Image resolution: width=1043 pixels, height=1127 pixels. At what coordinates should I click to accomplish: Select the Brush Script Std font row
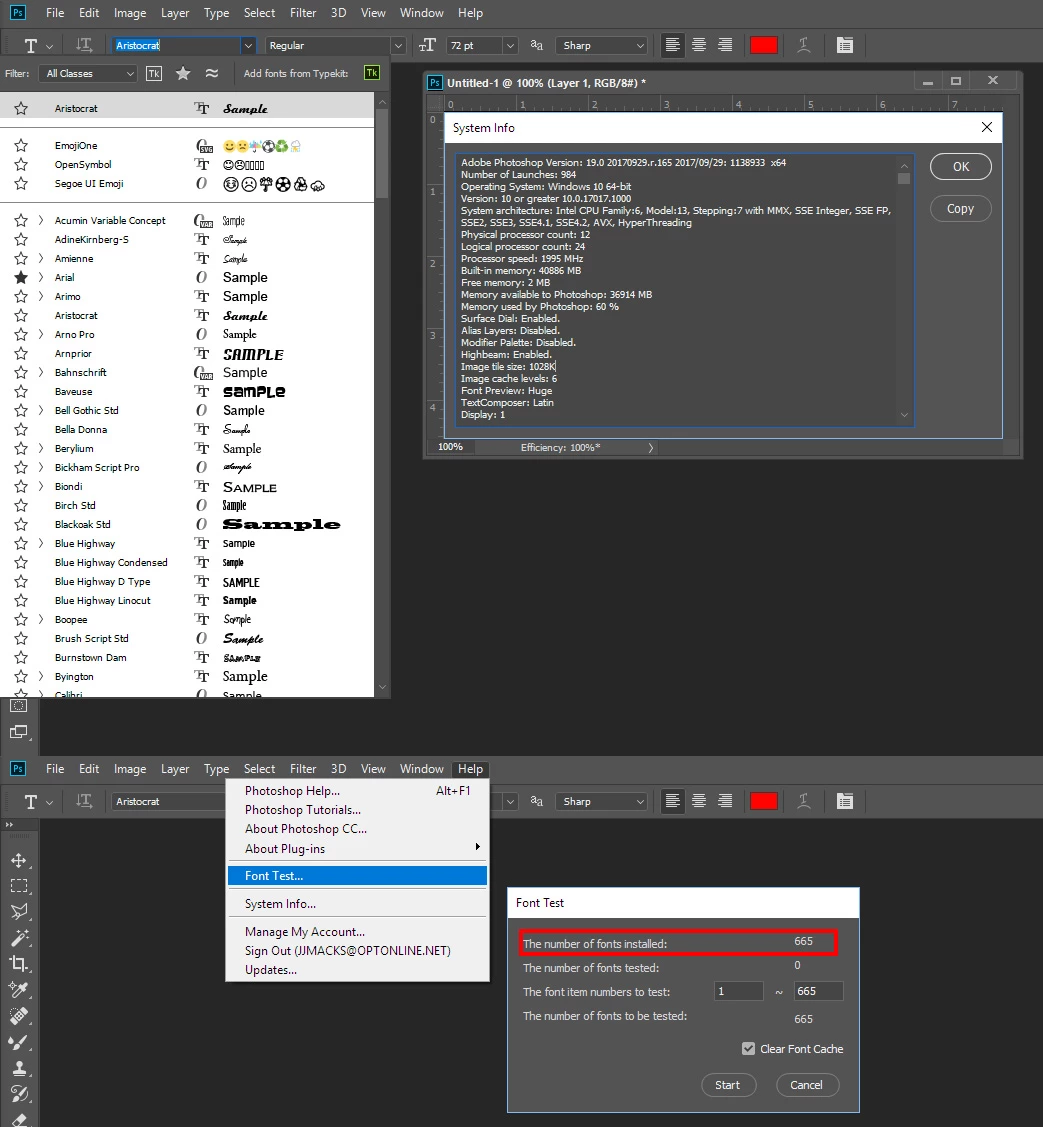click(187, 639)
